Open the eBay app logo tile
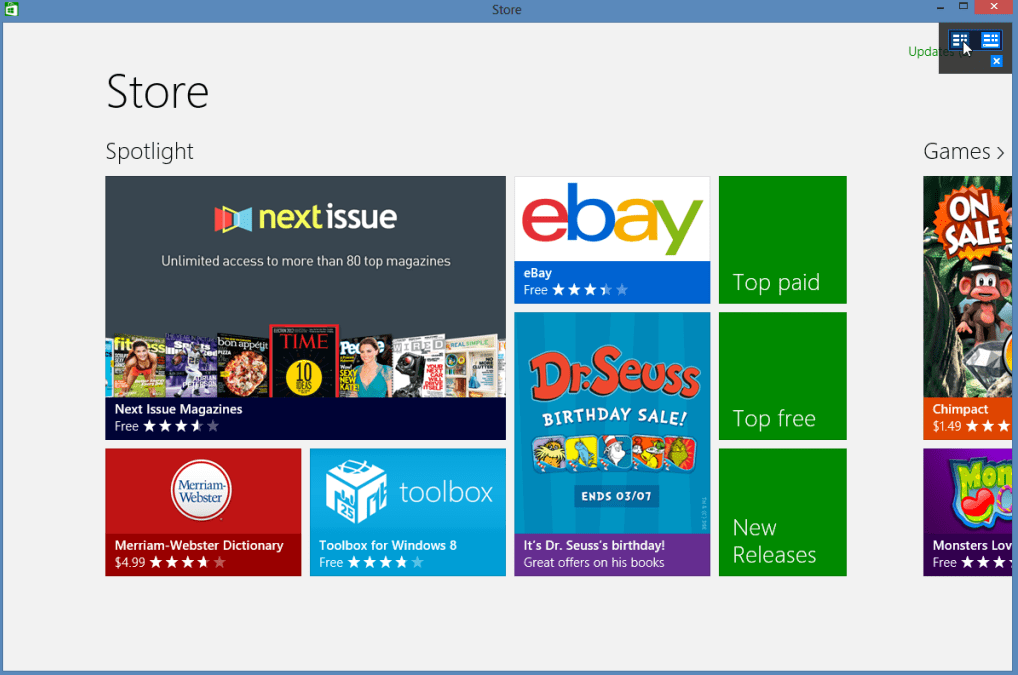 612,219
